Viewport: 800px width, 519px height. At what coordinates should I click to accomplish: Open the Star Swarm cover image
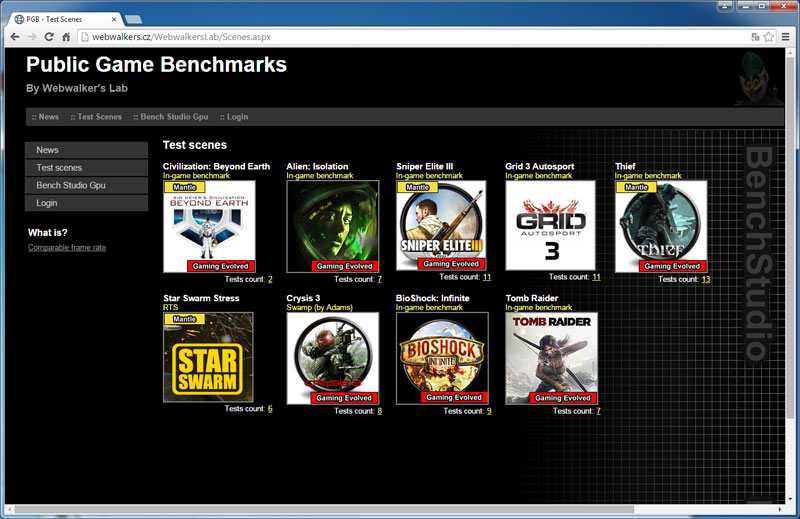coord(208,357)
